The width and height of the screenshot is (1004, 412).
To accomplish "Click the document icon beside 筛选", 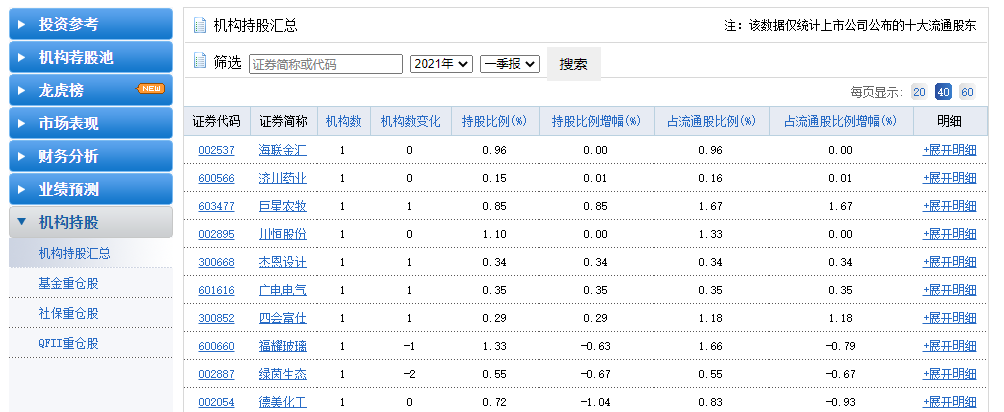I will point(200,61).
